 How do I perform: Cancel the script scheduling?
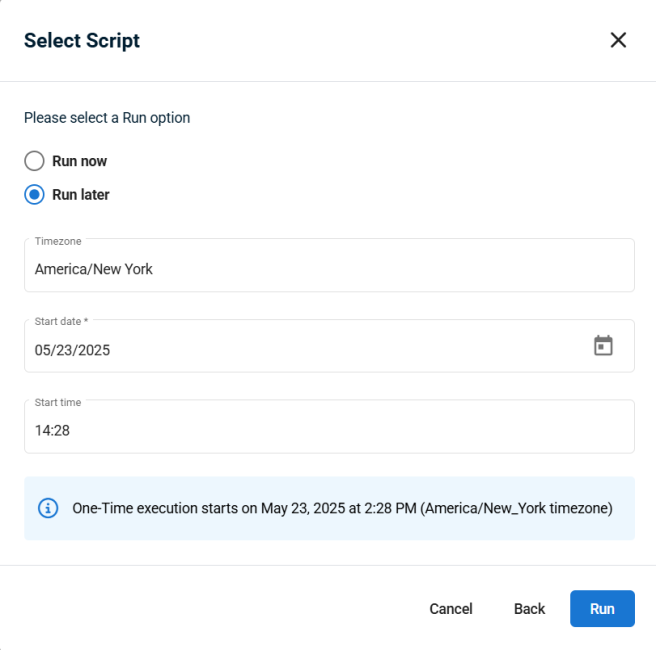(451, 609)
